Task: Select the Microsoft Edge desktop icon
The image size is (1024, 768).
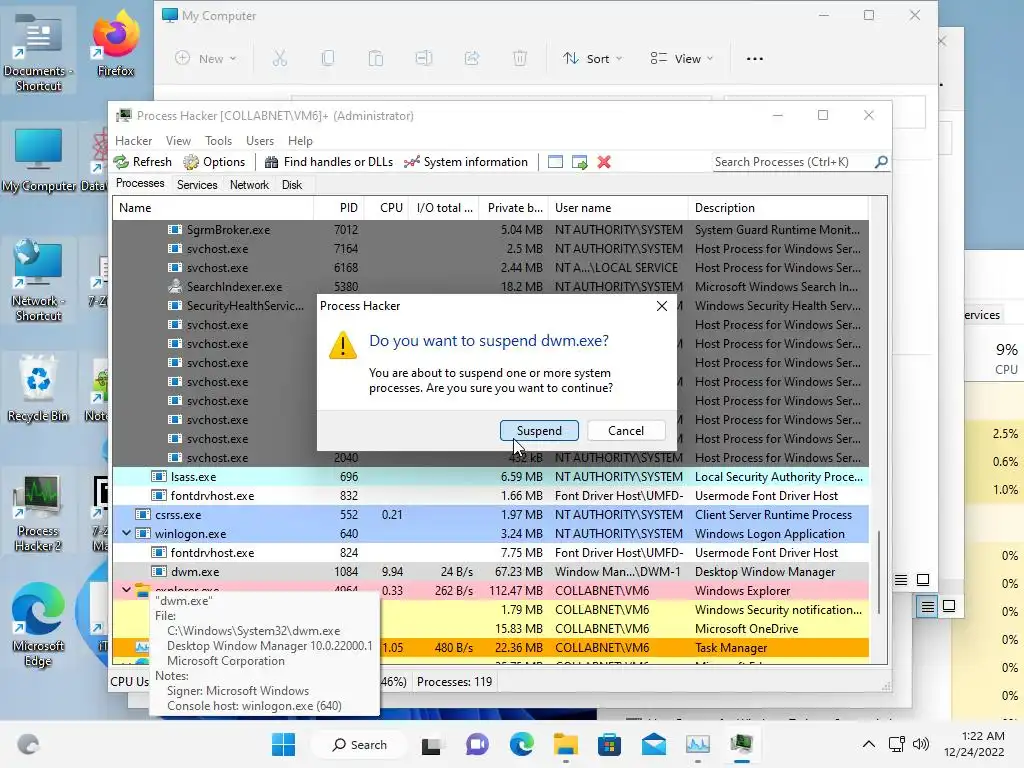Action: click(x=38, y=624)
